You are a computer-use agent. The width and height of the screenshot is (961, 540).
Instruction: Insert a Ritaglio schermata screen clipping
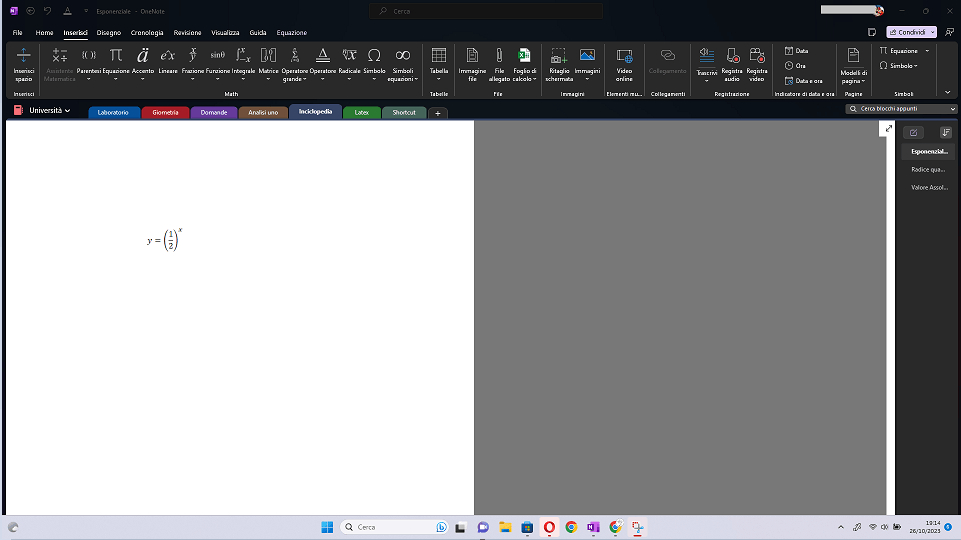coord(559,64)
